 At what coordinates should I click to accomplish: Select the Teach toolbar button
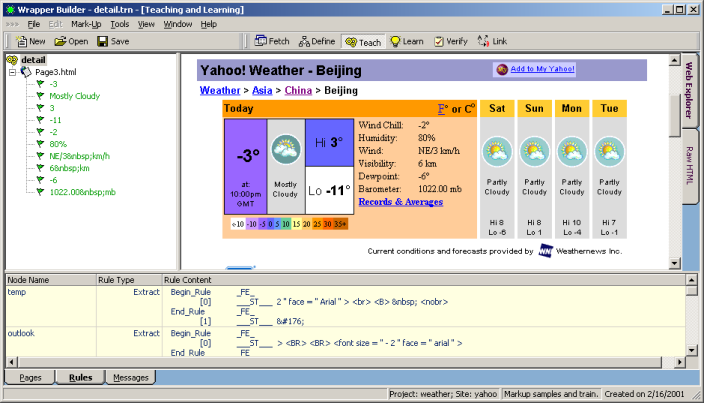tap(363, 42)
